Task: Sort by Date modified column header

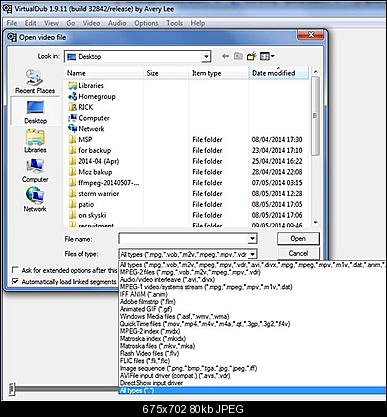Action: (x=279, y=73)
